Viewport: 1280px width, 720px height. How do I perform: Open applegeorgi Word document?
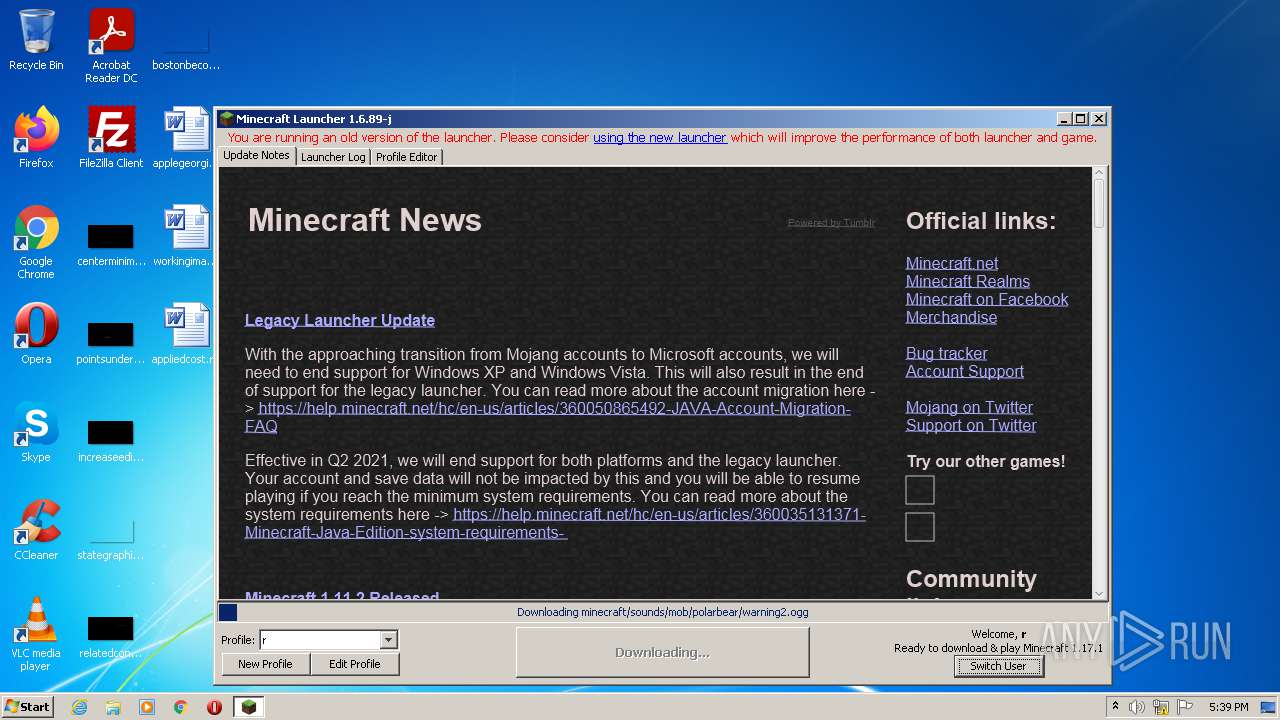[x=186, y=138]
